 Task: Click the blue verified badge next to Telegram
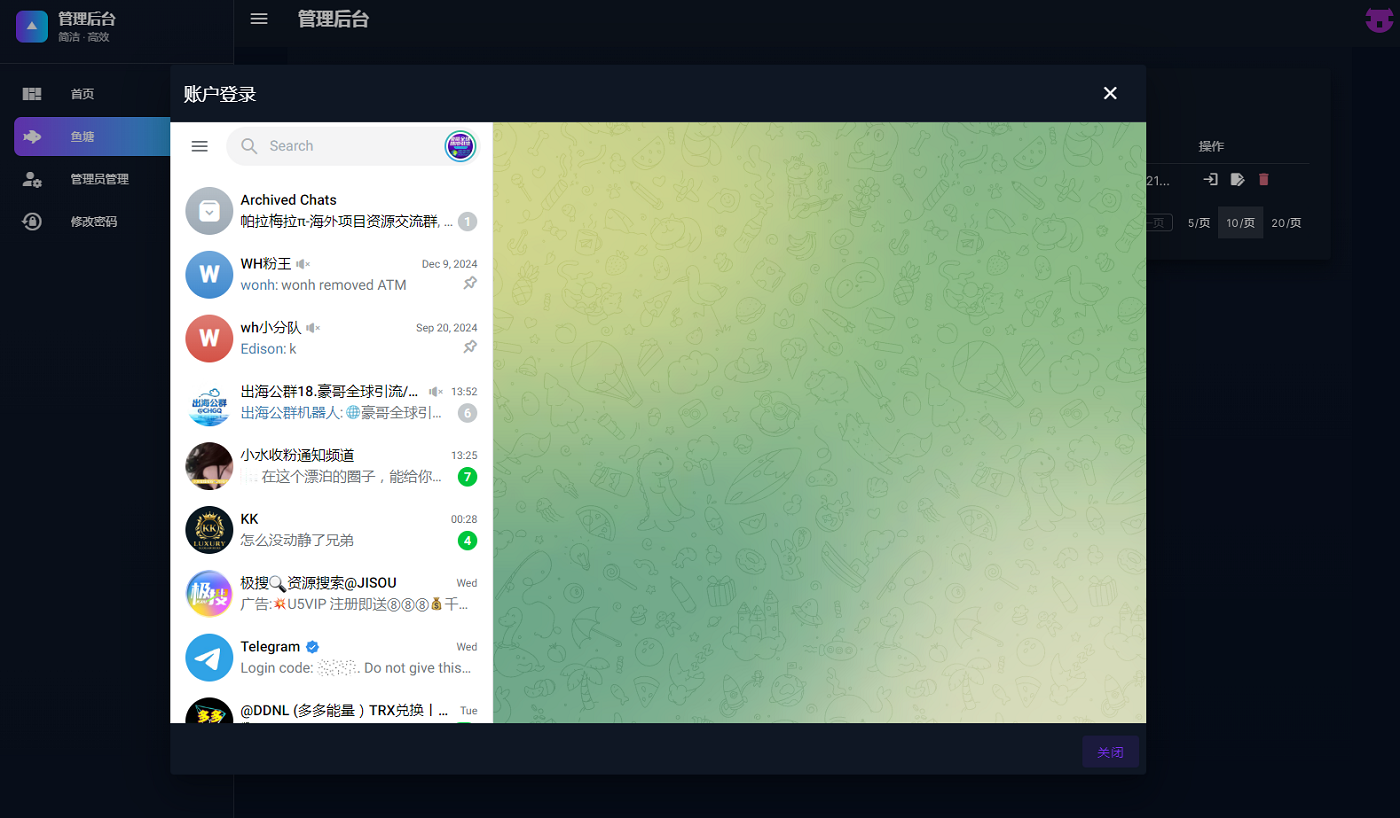[311, 646]
